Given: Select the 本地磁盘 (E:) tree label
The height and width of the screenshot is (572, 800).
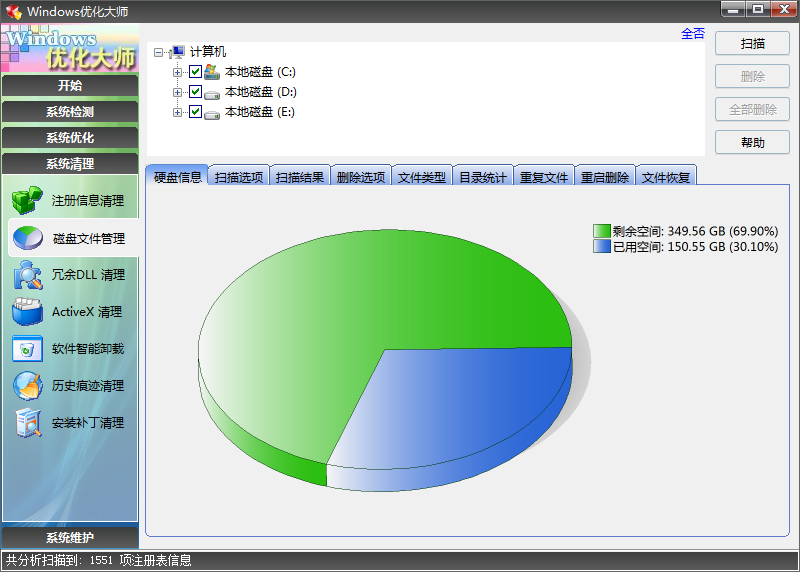Looking at the screenshot, I should (x=260, y=112).
